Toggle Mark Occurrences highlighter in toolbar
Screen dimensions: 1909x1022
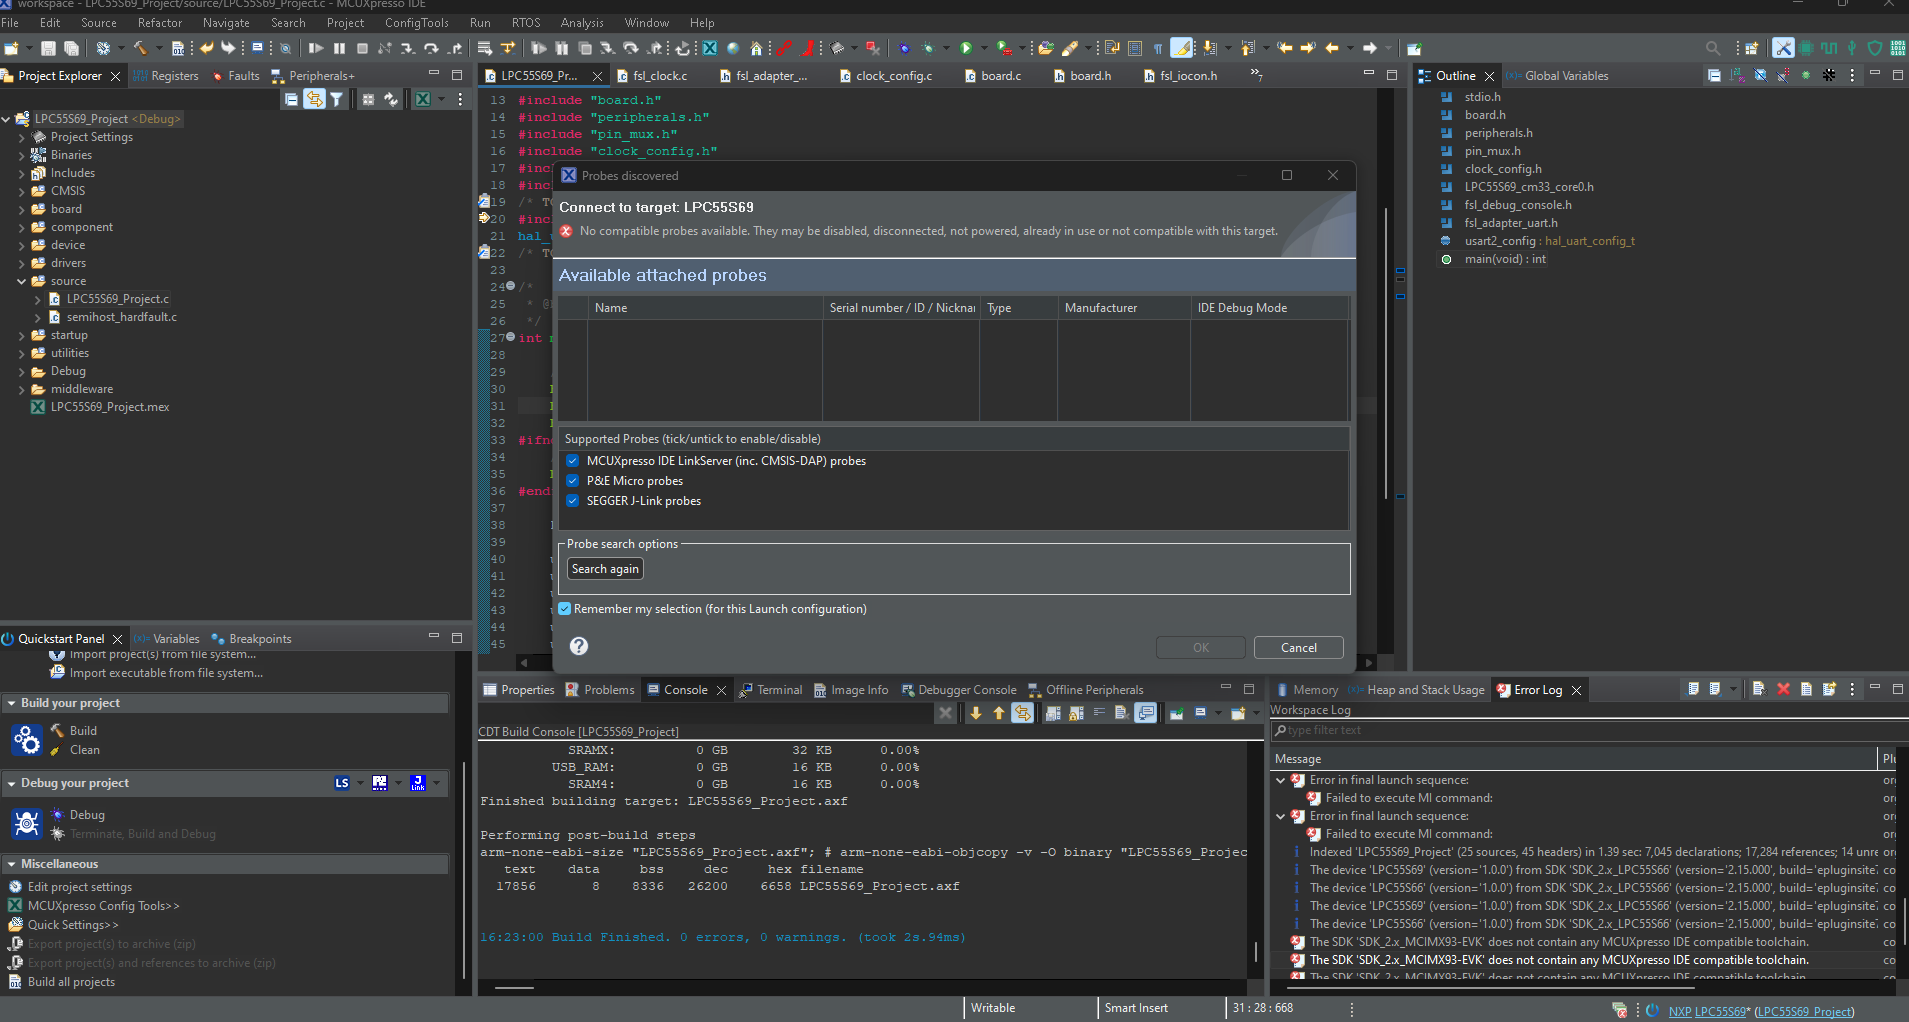(1181, 48)
